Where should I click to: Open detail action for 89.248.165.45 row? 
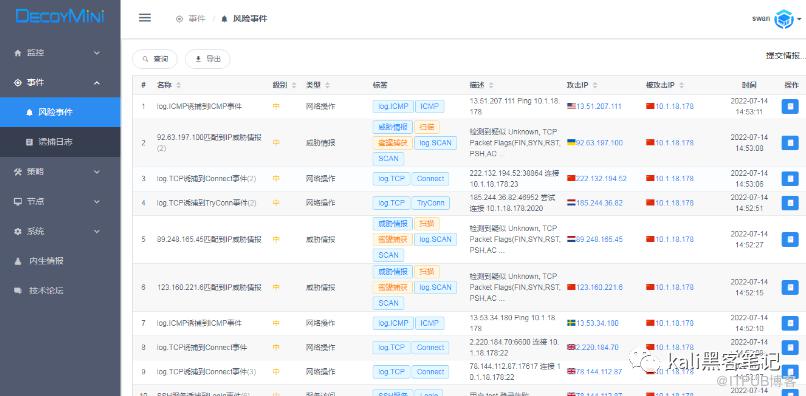790,239
